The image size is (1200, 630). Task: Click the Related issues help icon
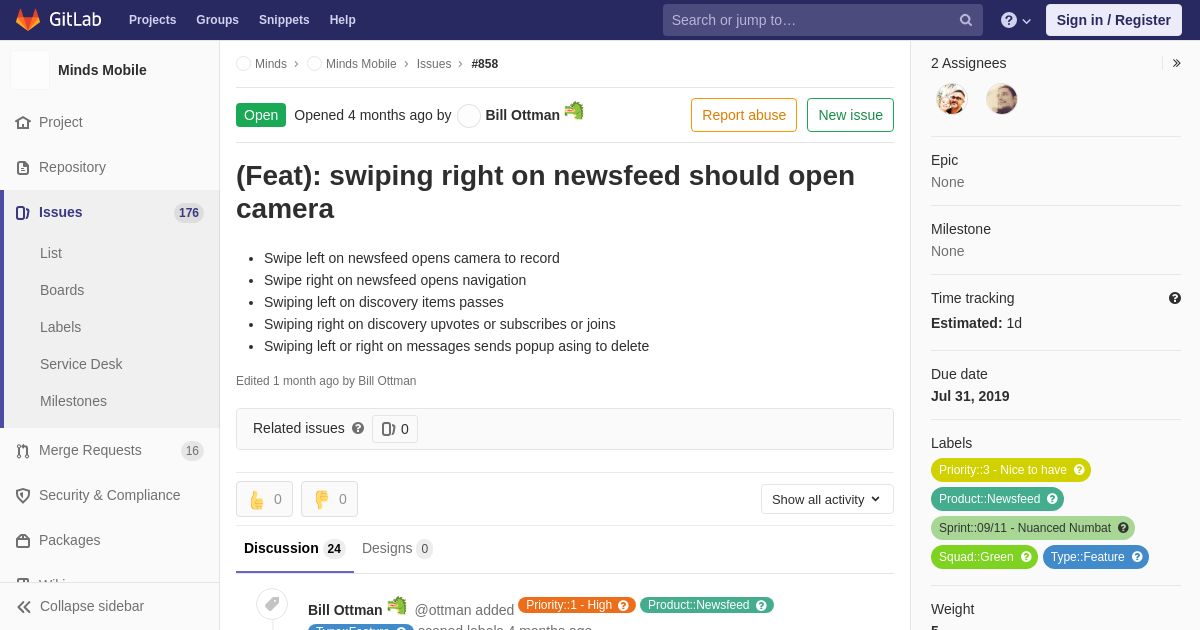(x=358, y=428)
